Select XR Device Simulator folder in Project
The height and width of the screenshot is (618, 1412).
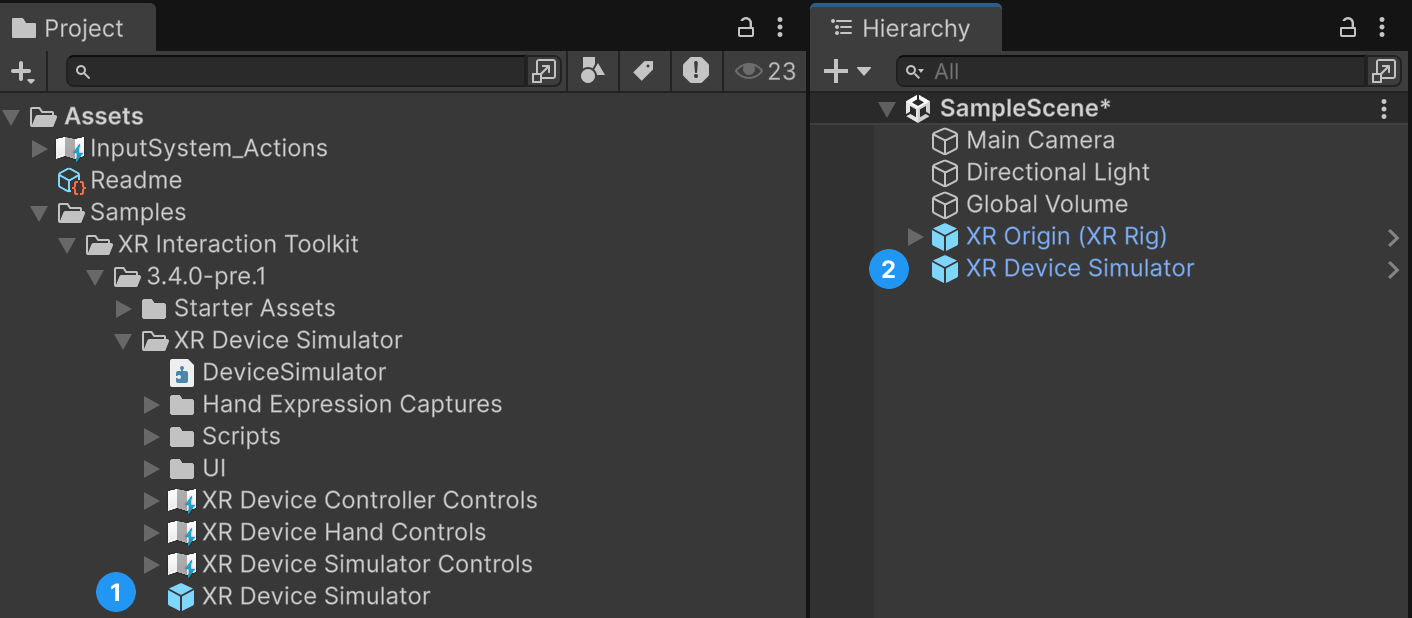288,340
